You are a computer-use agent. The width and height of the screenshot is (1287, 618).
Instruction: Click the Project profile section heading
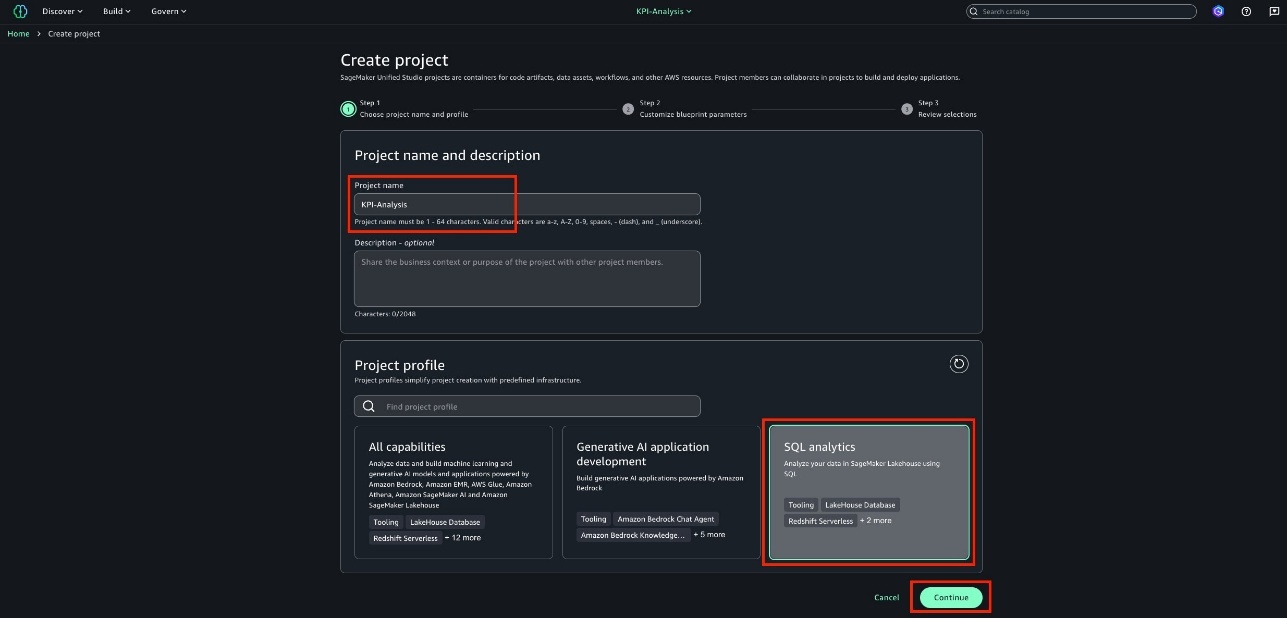[x=400, y=365]
